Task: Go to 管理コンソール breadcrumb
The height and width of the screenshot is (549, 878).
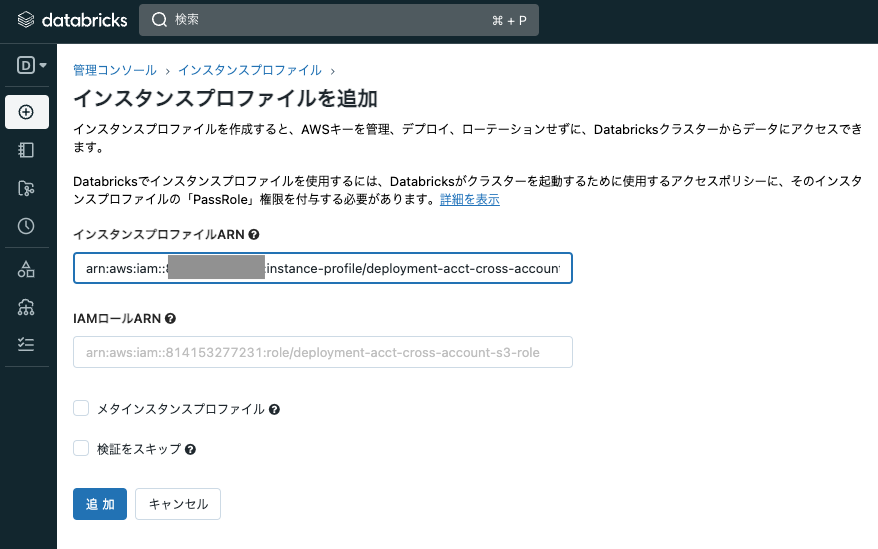Action: click(x=115, y=70)
